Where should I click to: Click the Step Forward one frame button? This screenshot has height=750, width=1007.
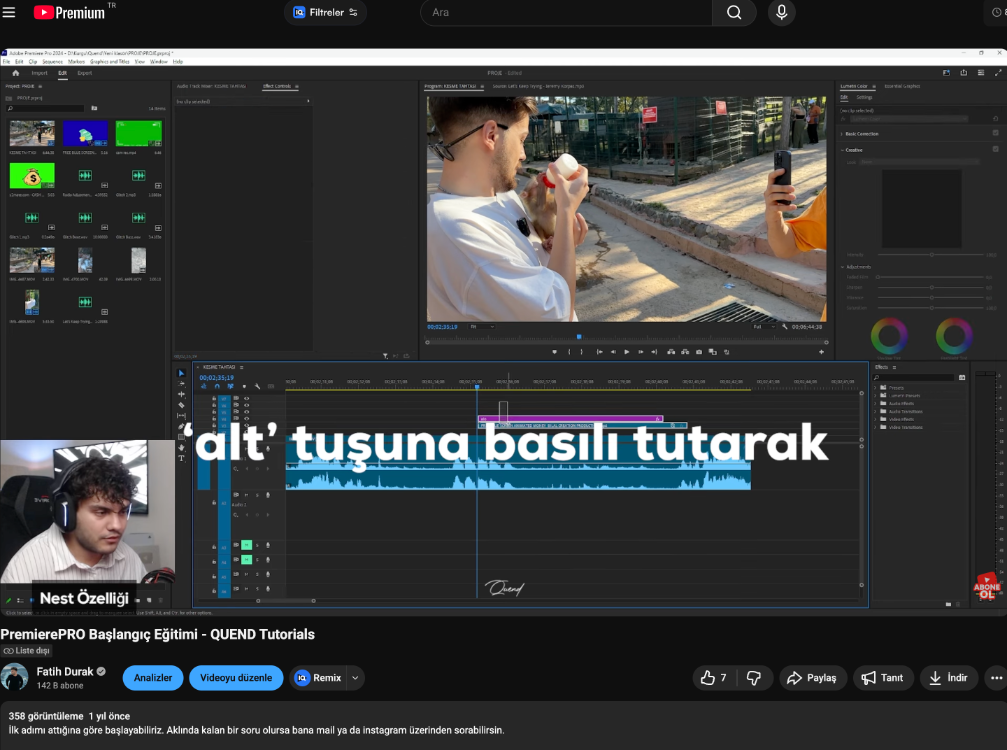[640, 352]
